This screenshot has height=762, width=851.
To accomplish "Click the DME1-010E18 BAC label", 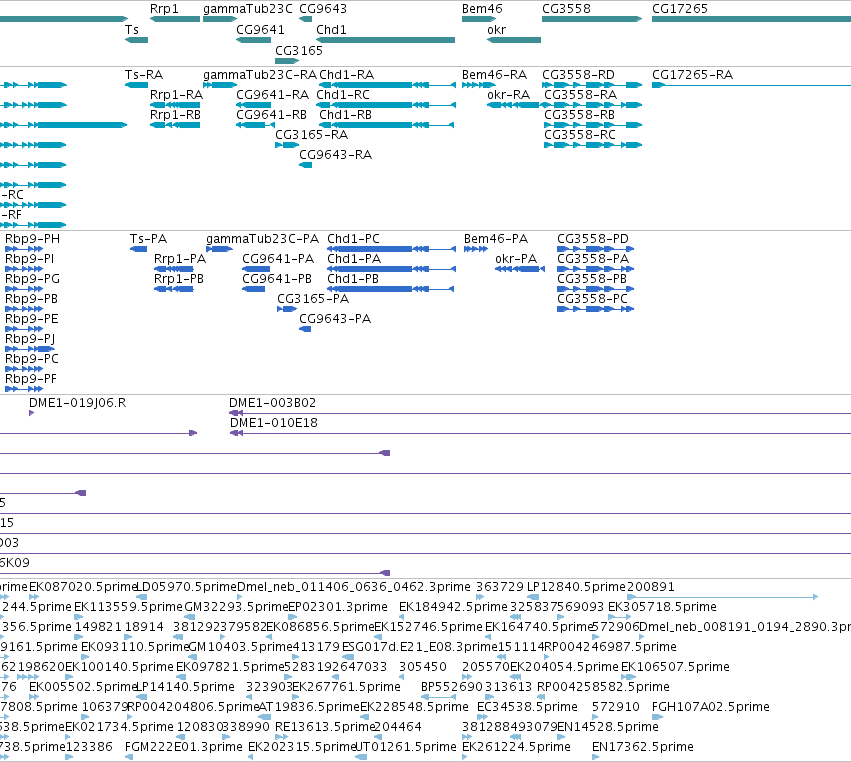I will pos(274,423).
